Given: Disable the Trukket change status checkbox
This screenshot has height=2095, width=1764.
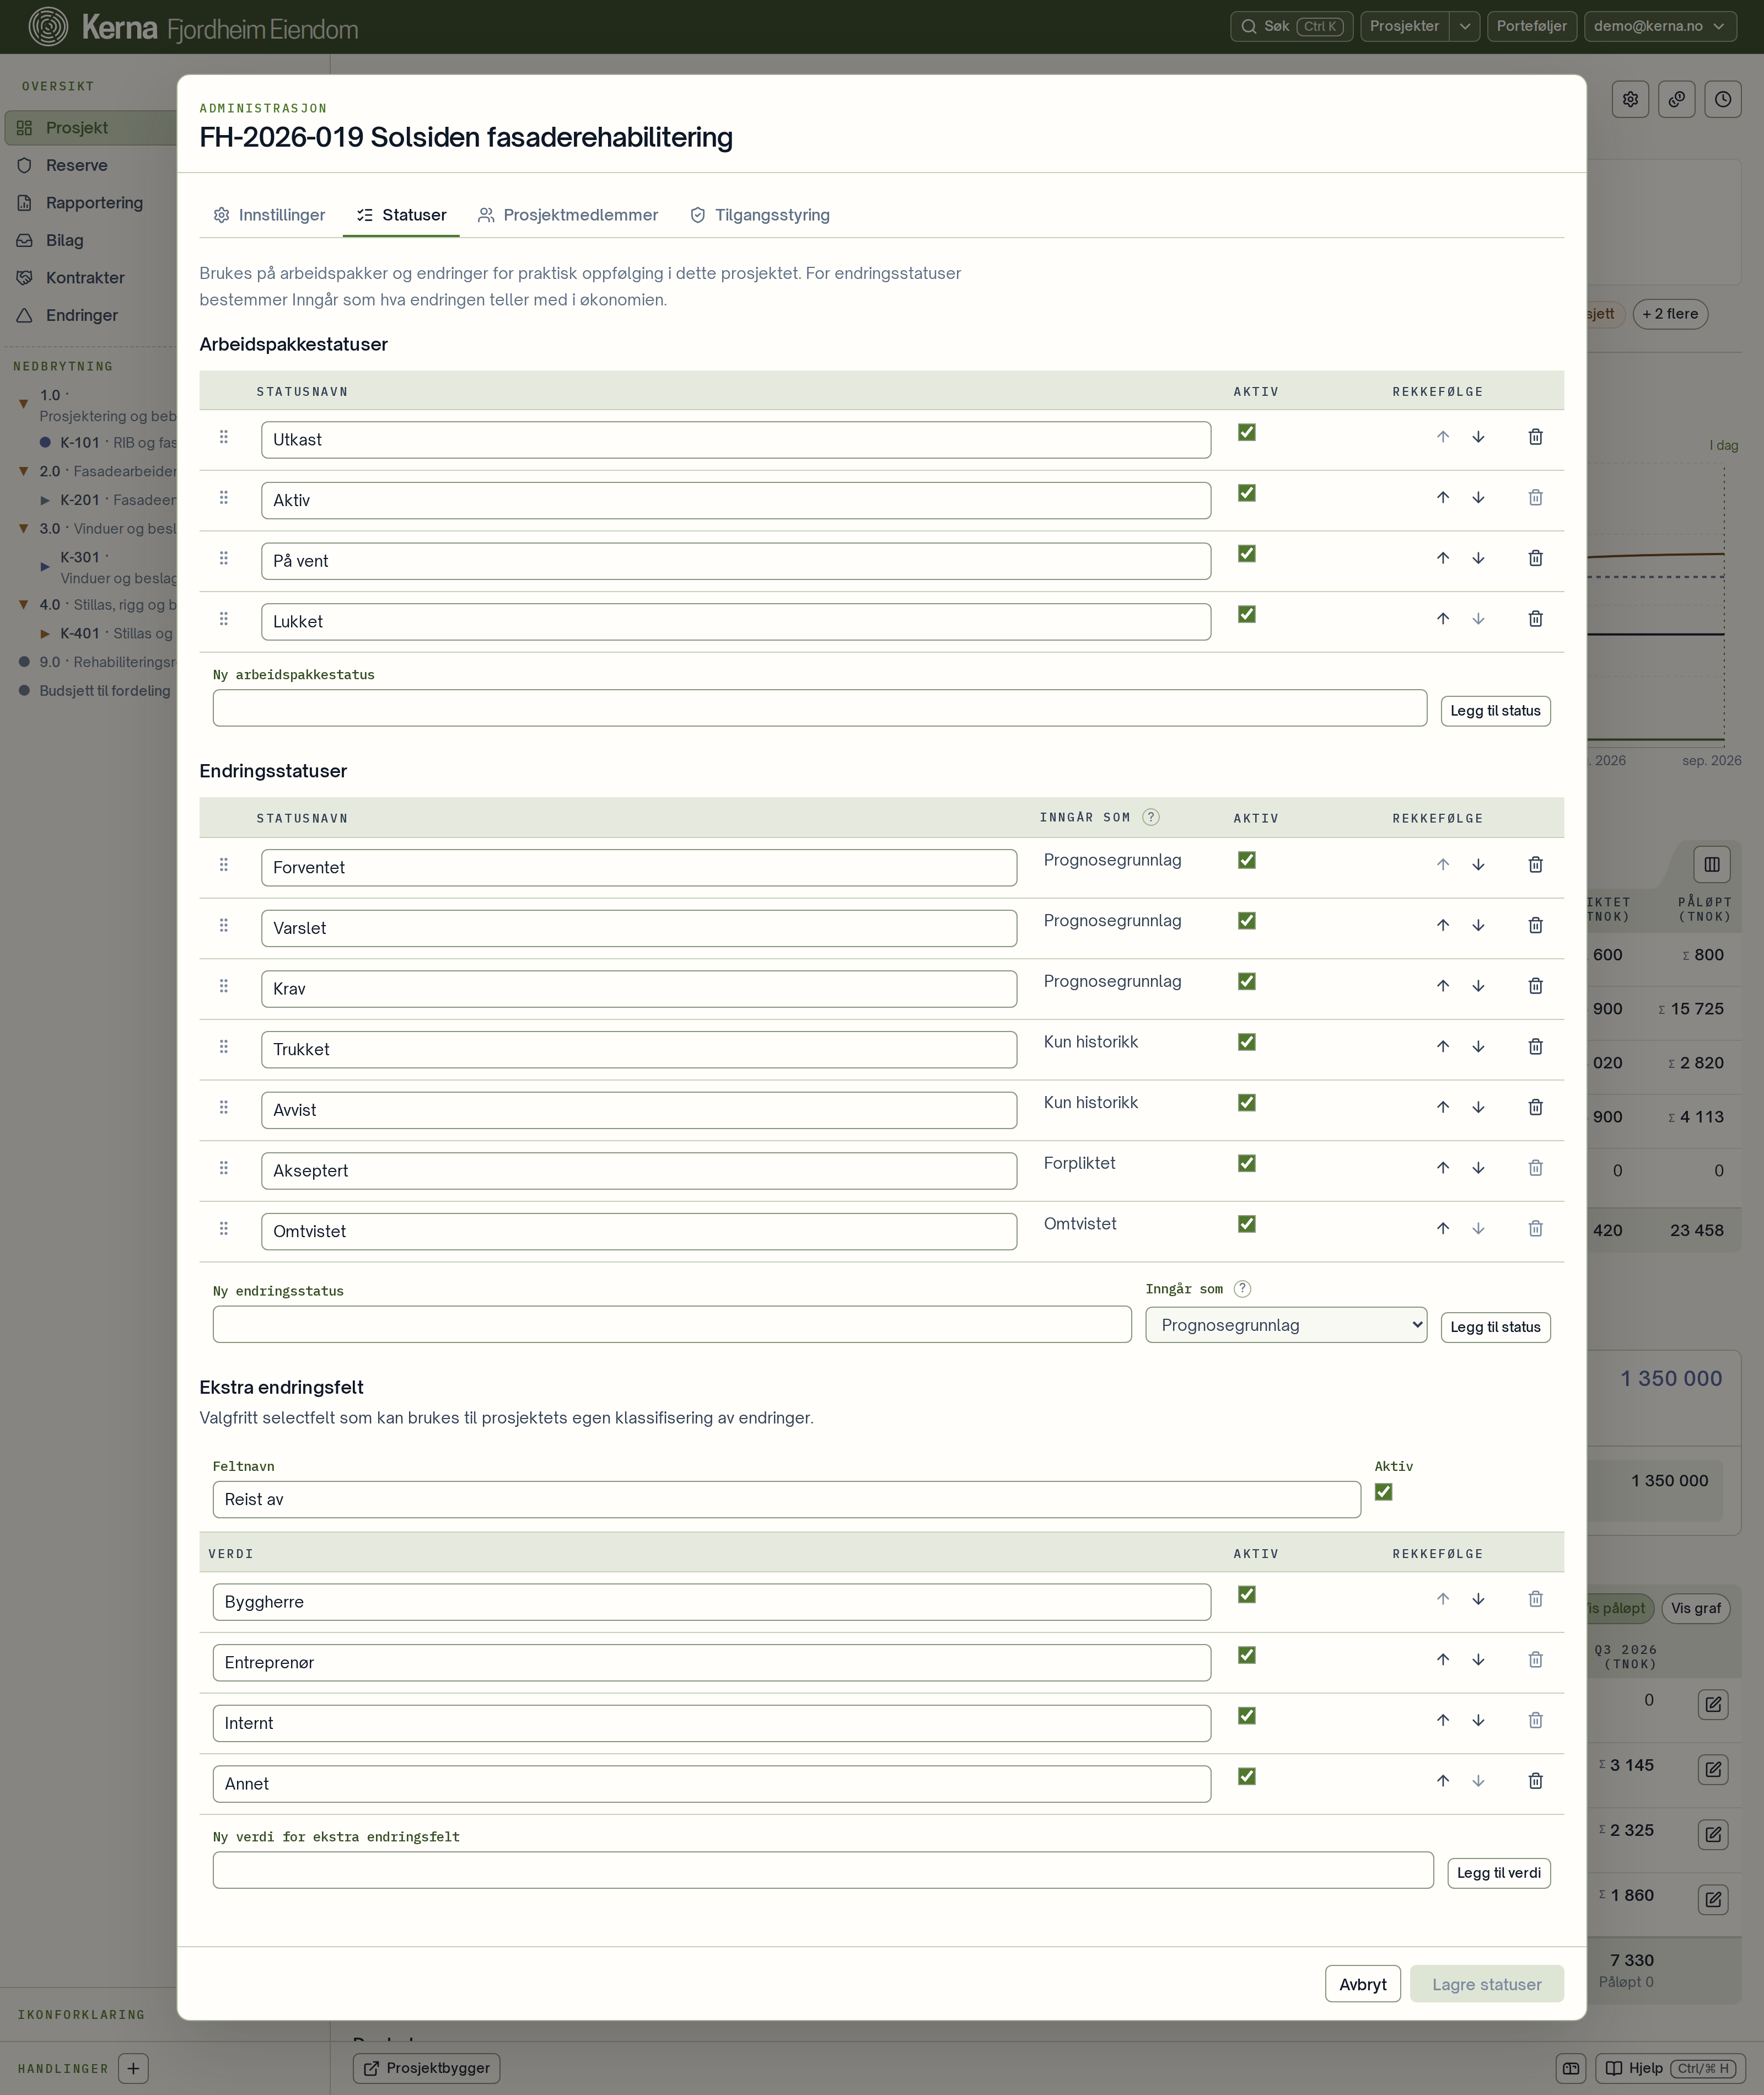Looking at the screenshot, I should pyautogui.click(x=1247, y=1042).
